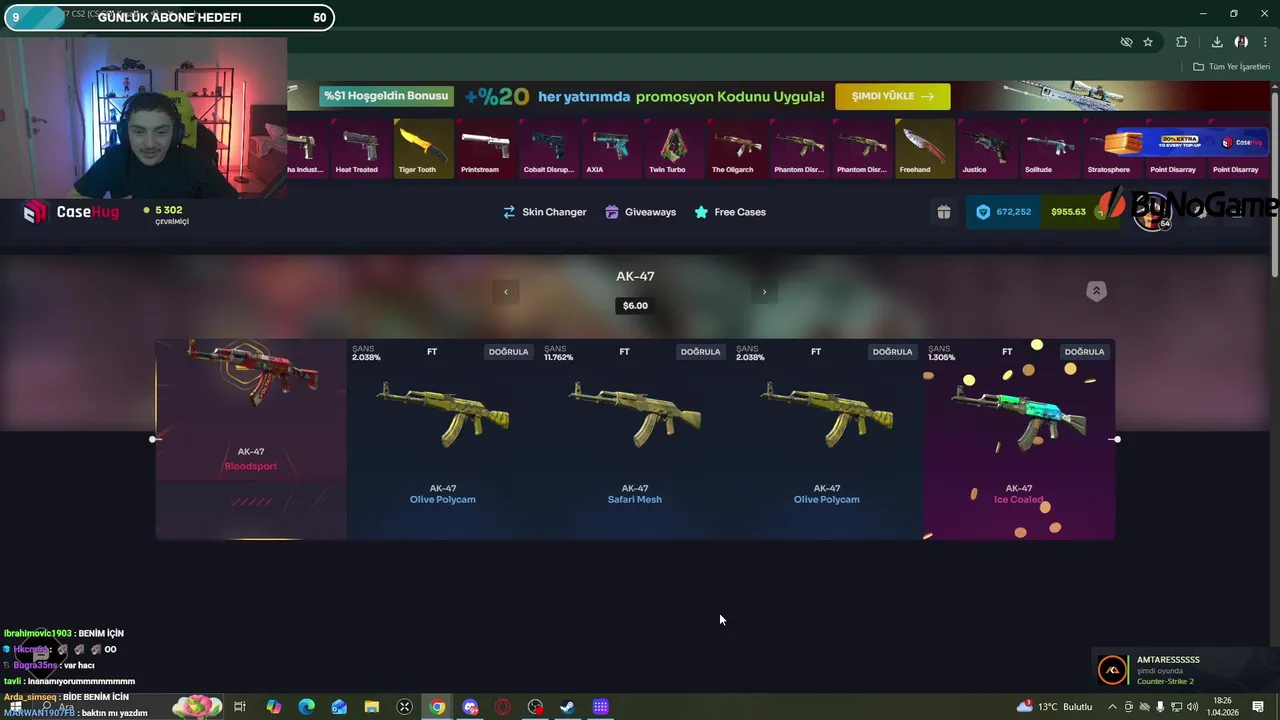The image size is (1280, 720).
Task: Open the browser three-dot menu
Action: pyautogui.click(x=1265, y=42)
